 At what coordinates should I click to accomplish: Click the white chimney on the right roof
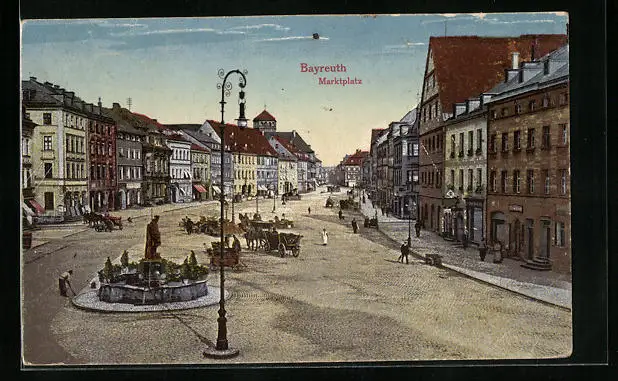click(x=515, y=61)
